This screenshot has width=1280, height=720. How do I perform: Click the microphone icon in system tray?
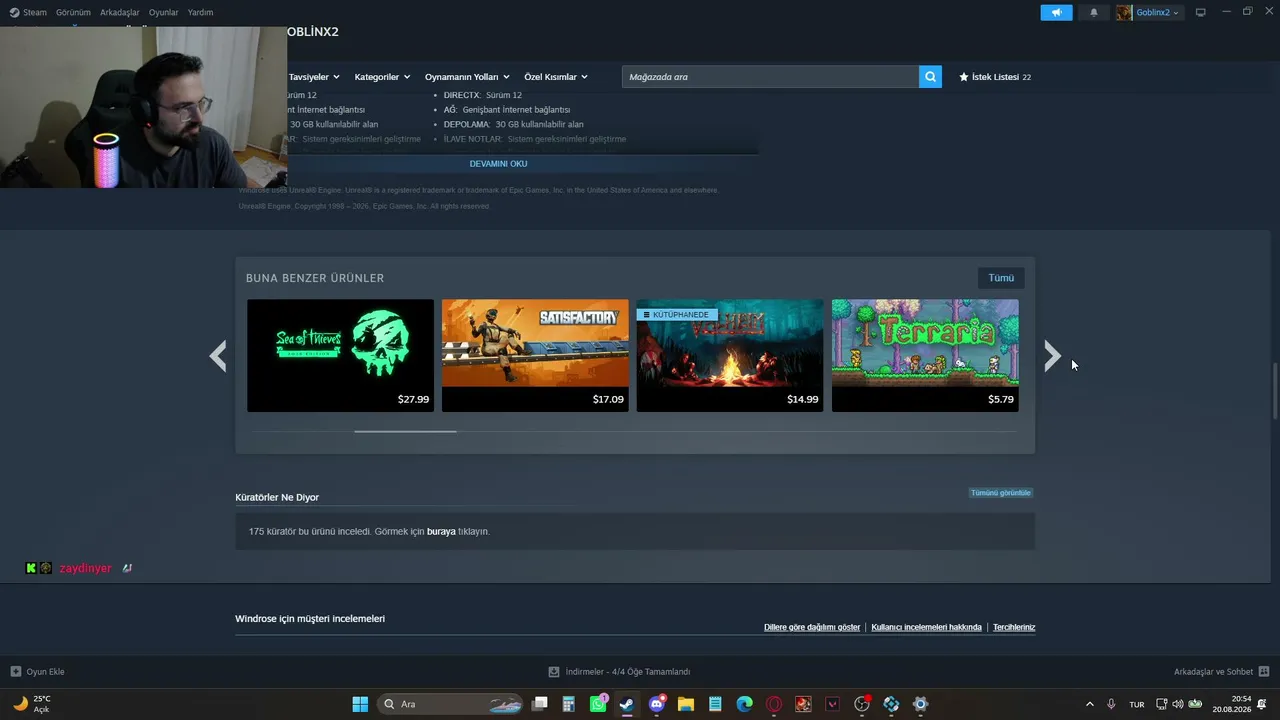pyautogui.click(x=1111, y=704)
